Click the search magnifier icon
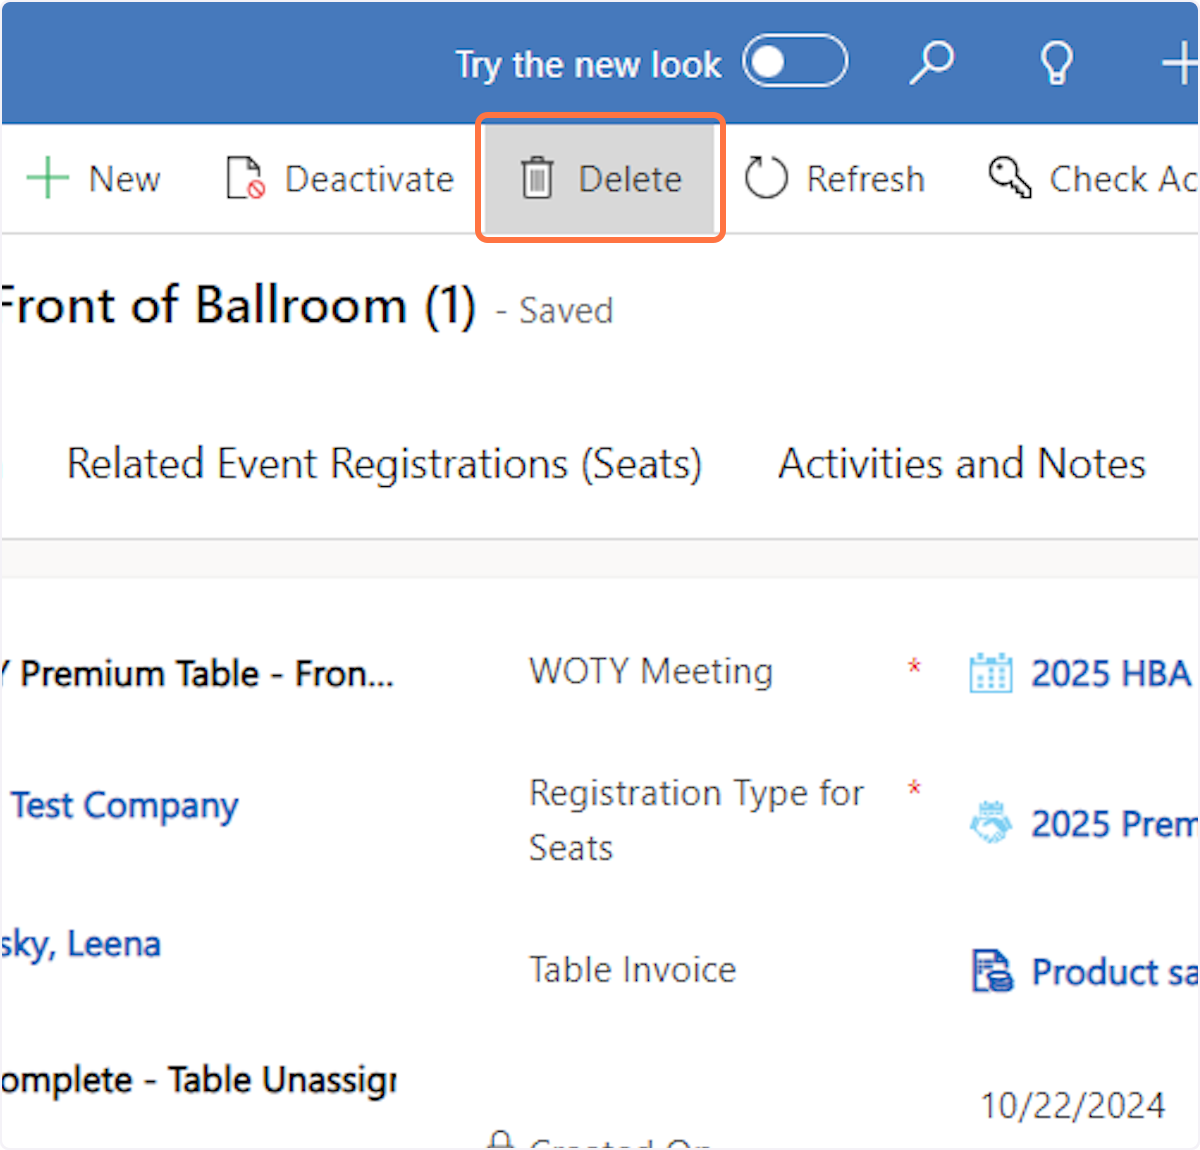 point(931,63)
